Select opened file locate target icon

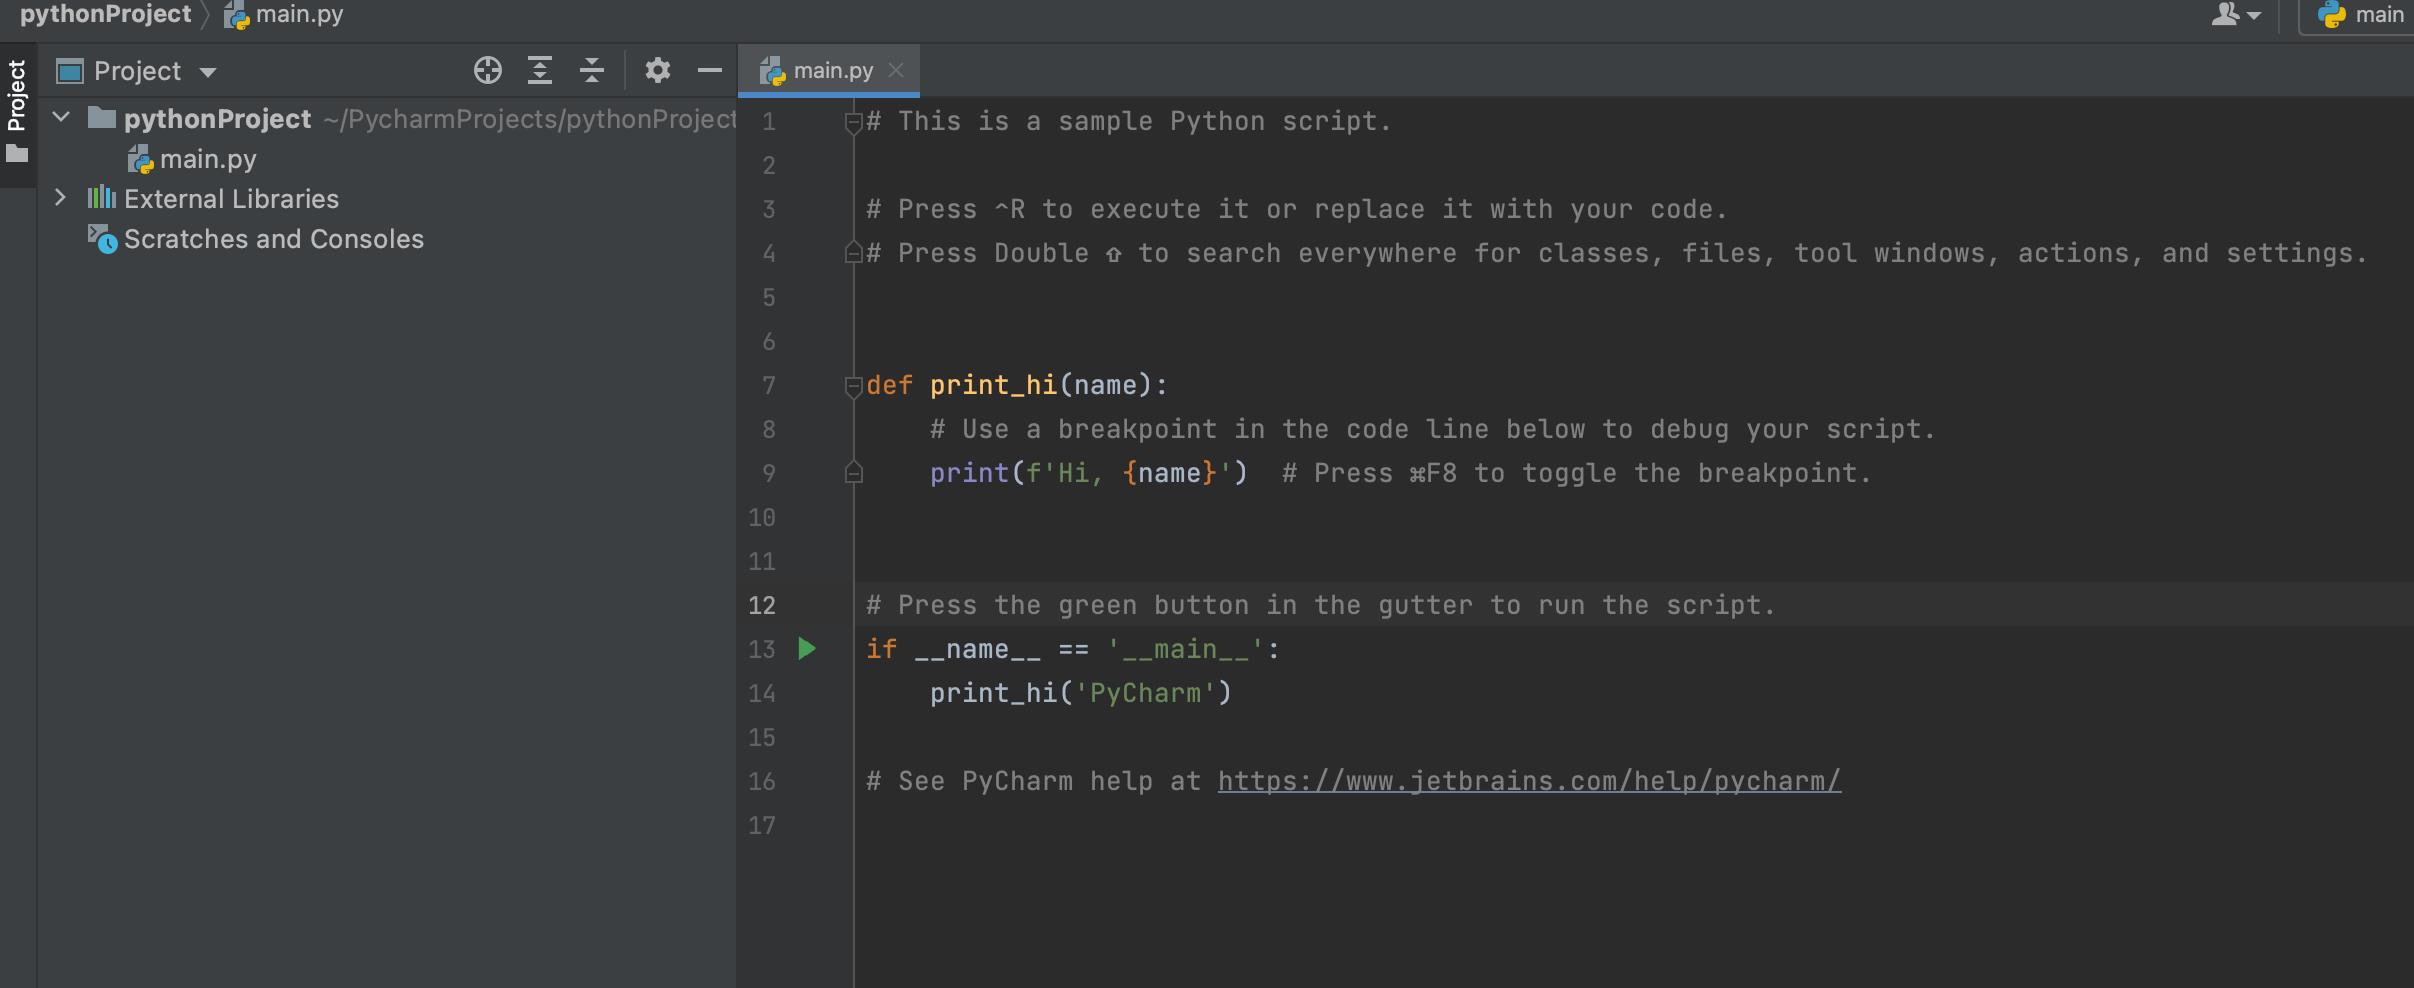(x=487, y=70)
